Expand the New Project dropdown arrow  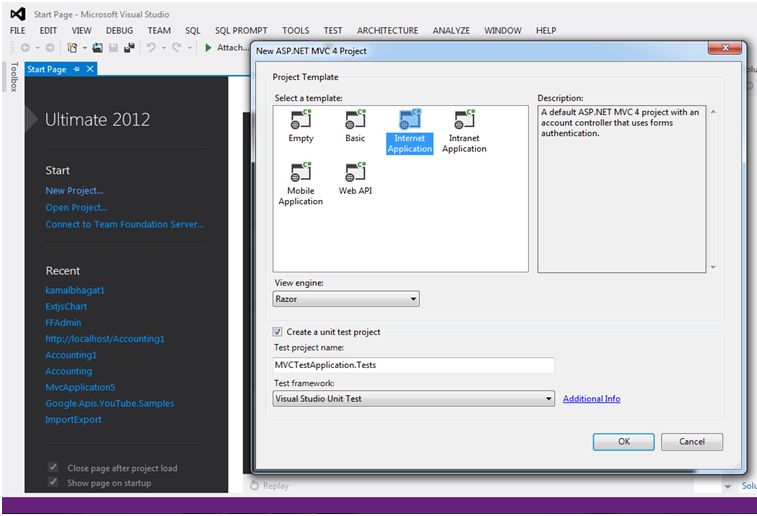[84, 48]
